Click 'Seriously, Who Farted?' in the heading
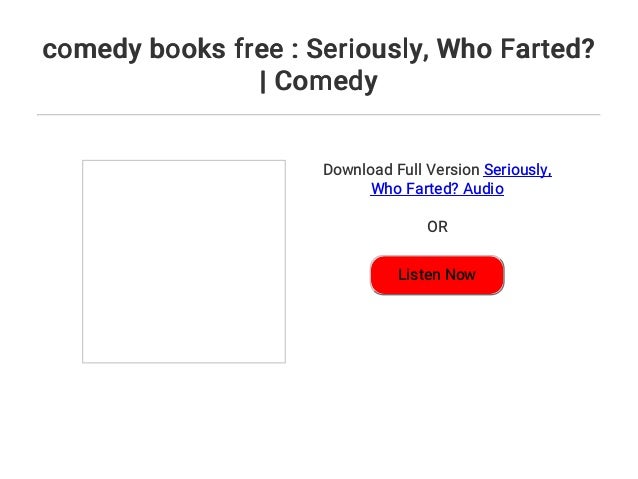This screenshot has height=479, width=638. pos(450,49)
